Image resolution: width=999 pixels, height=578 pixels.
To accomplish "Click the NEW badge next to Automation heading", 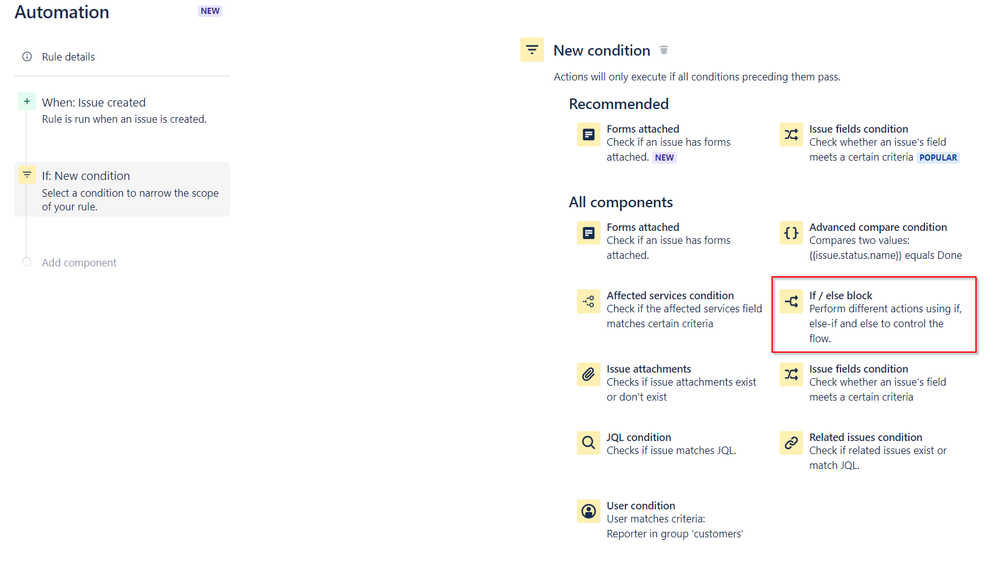I will pyautogui.click(x=210, y=12).
